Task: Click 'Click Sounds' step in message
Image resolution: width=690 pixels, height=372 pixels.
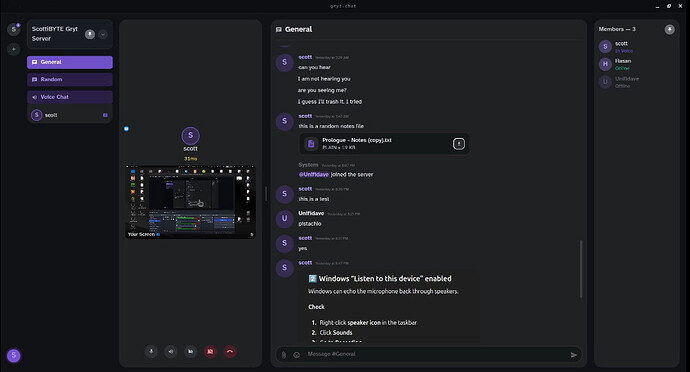Action: coord(336,333)
